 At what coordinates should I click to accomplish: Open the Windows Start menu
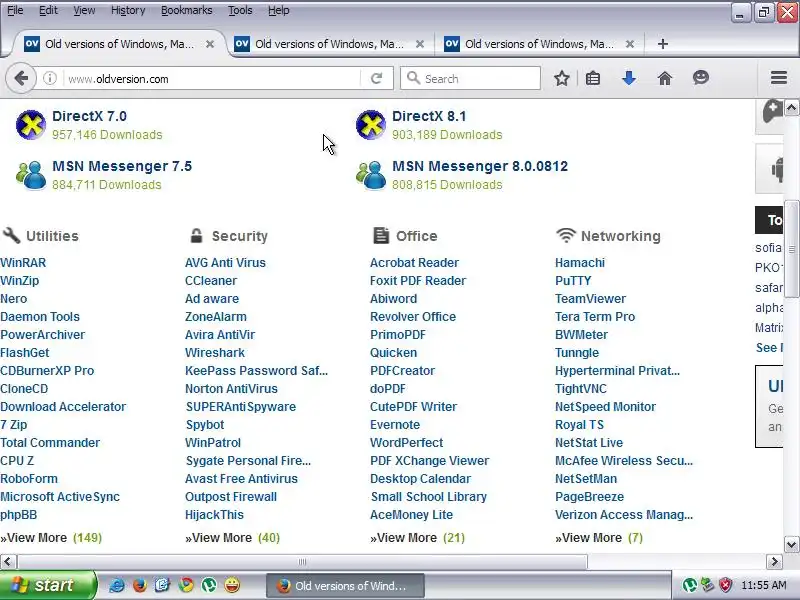pyautogui.click(x=47, y=585)
